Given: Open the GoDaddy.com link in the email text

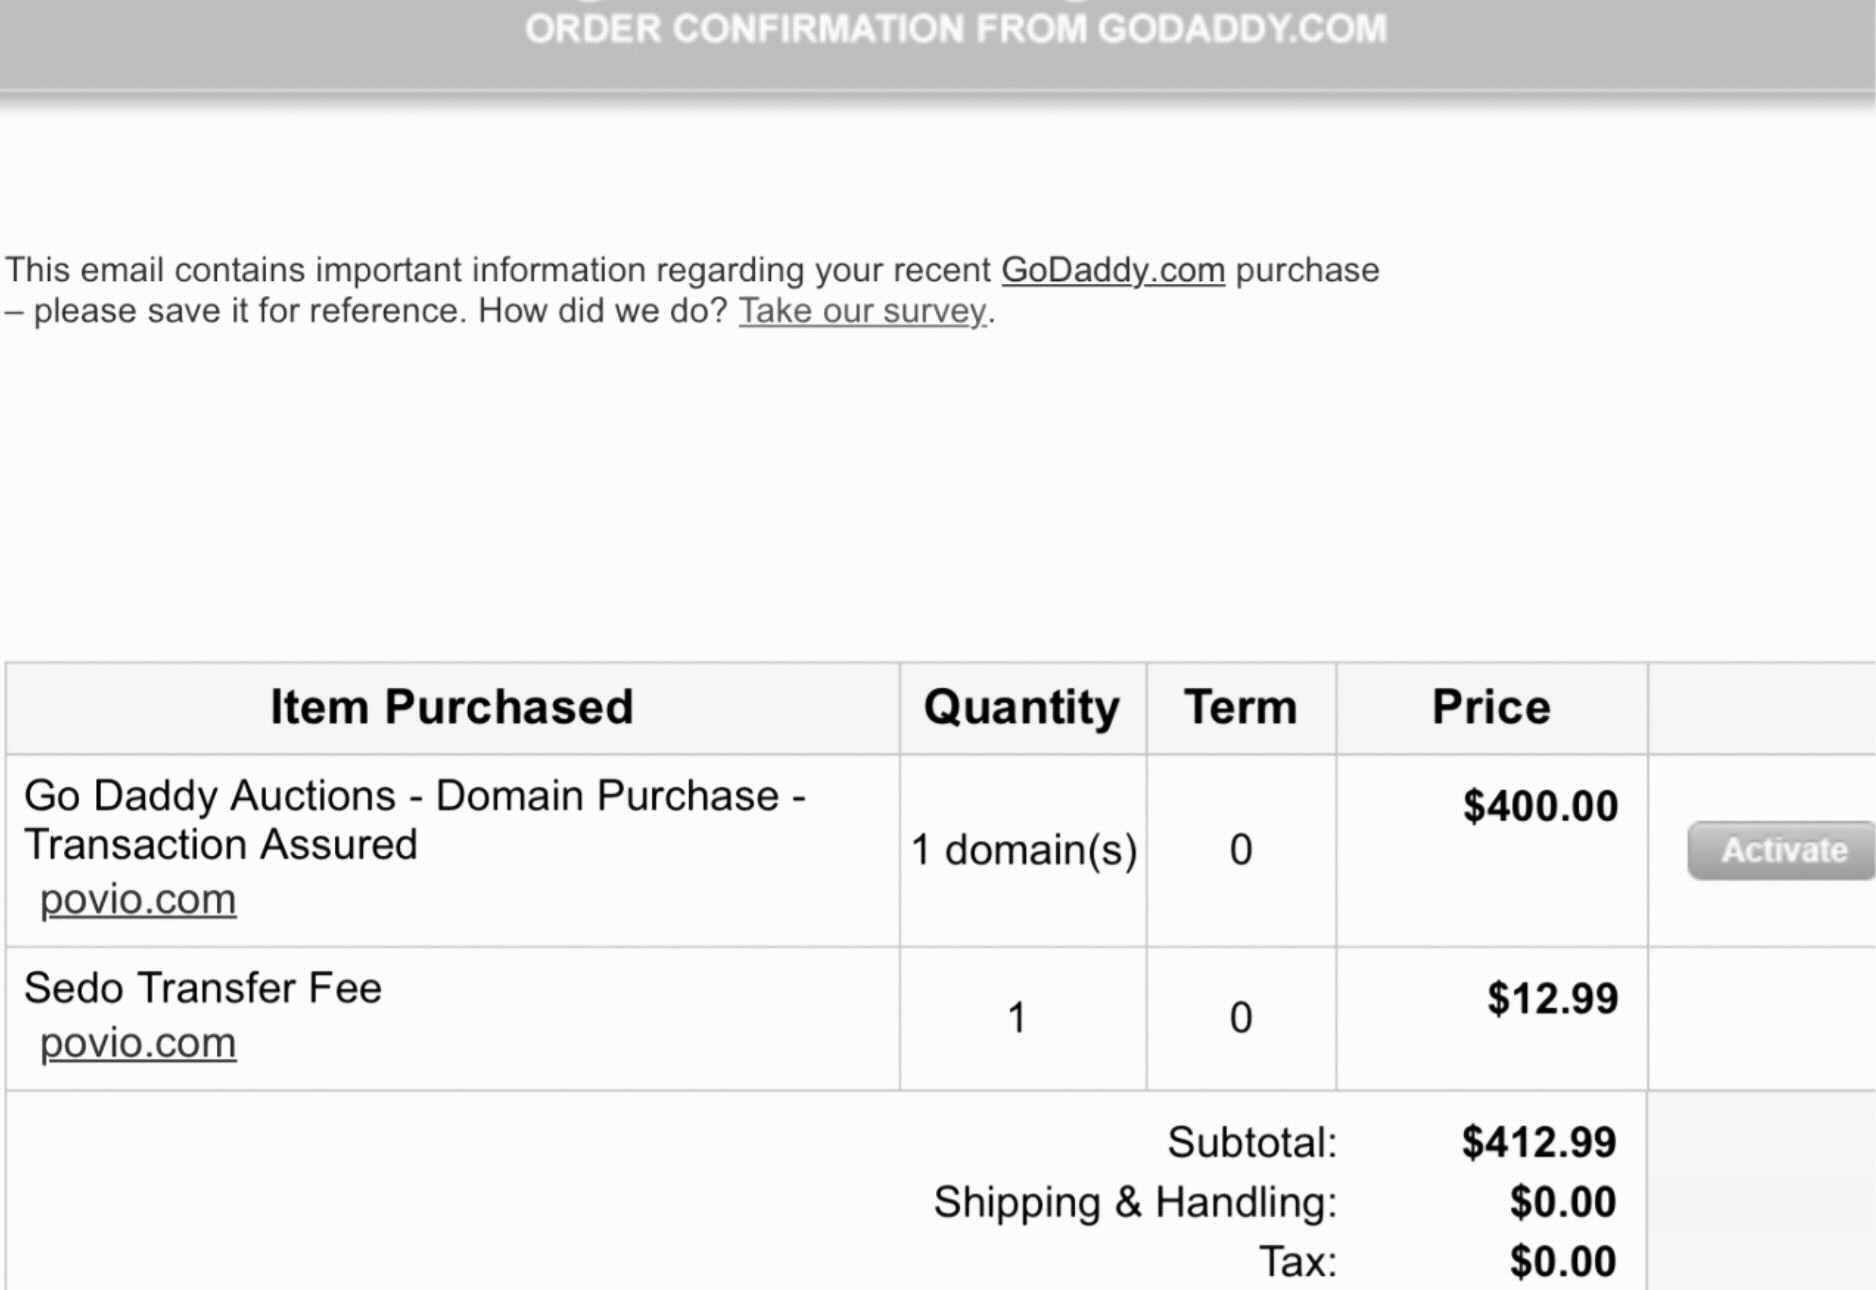Looking at the screenshot, I should coord(1112,271).
